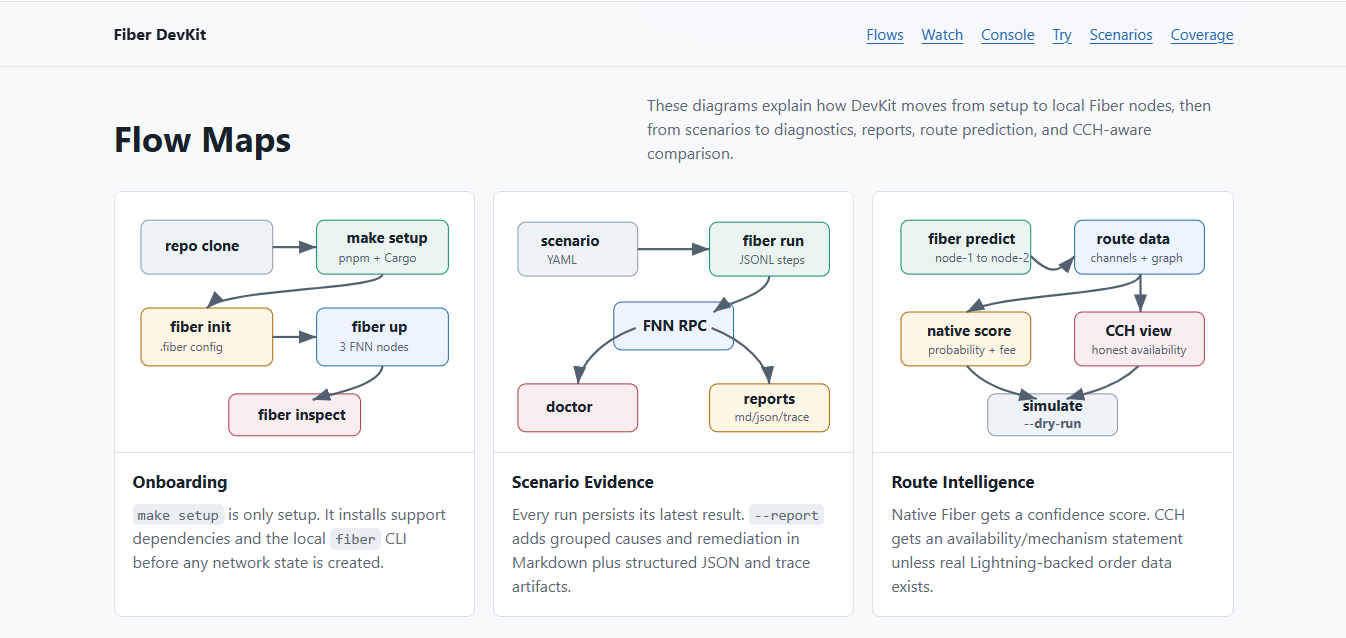Click the 'fiber' inline code chip
Viewport: 1346px width, 638px height.
pyautogui.click(x=356, y=539)
